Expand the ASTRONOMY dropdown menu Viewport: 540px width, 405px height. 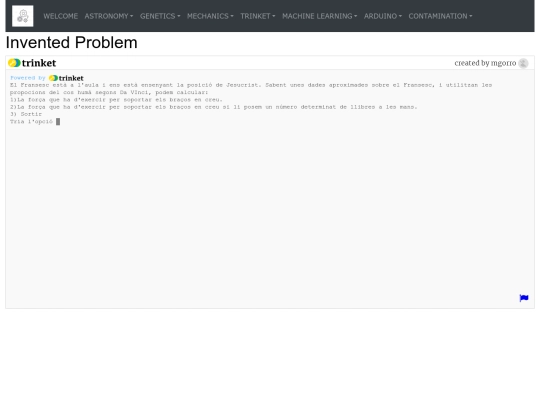coord(109,16)
